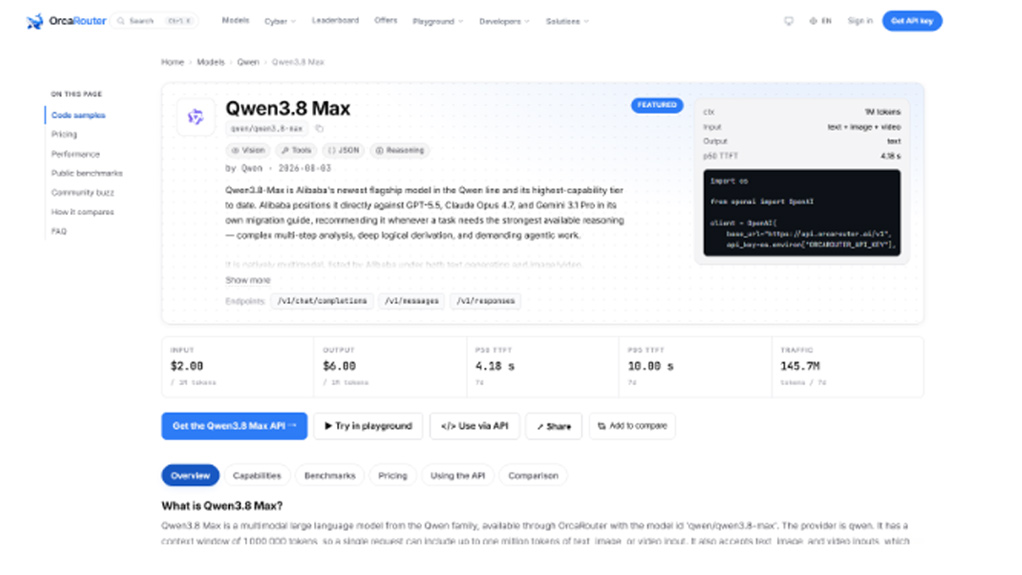Go to the Leaderboard page
This screenshot has width=1022, height=575.
click(x=335, y=21)
